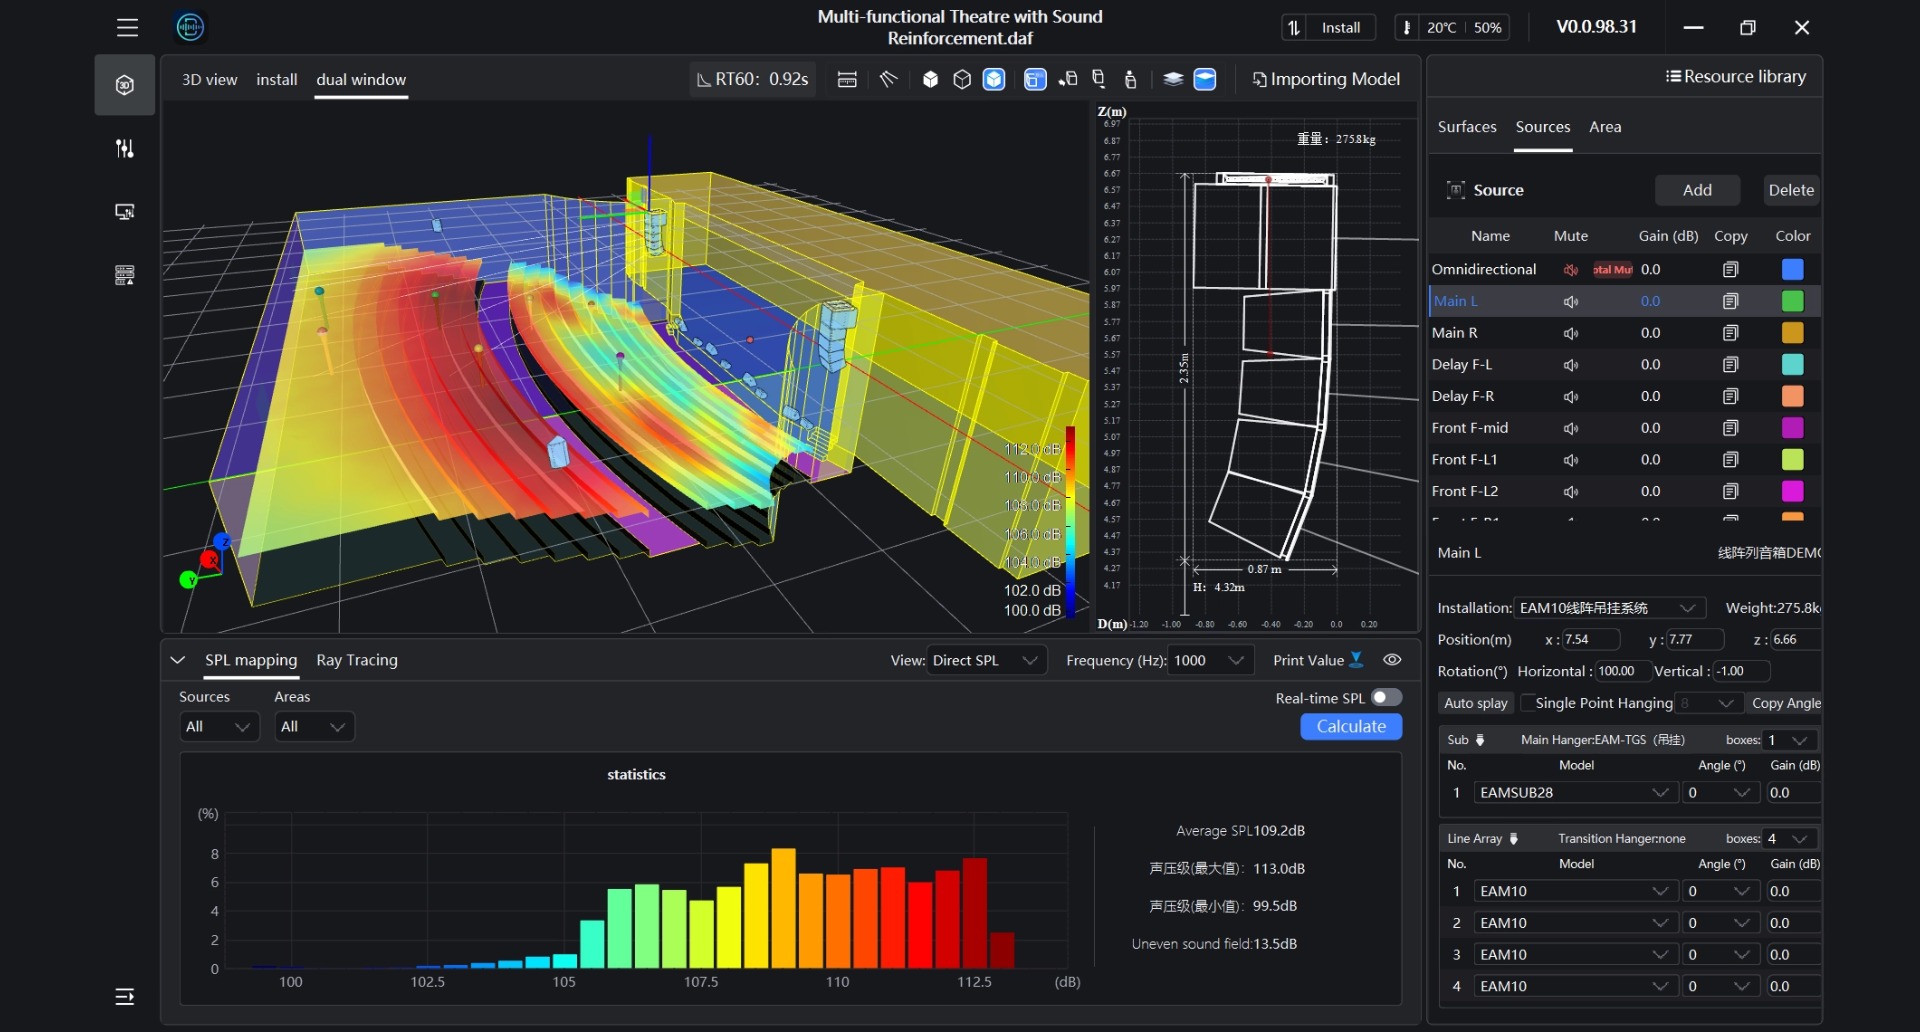Open the Surfaces tab
Image resolution: width=1920 pixels, height=1032 pixels.
click(x=1467, y=127)
